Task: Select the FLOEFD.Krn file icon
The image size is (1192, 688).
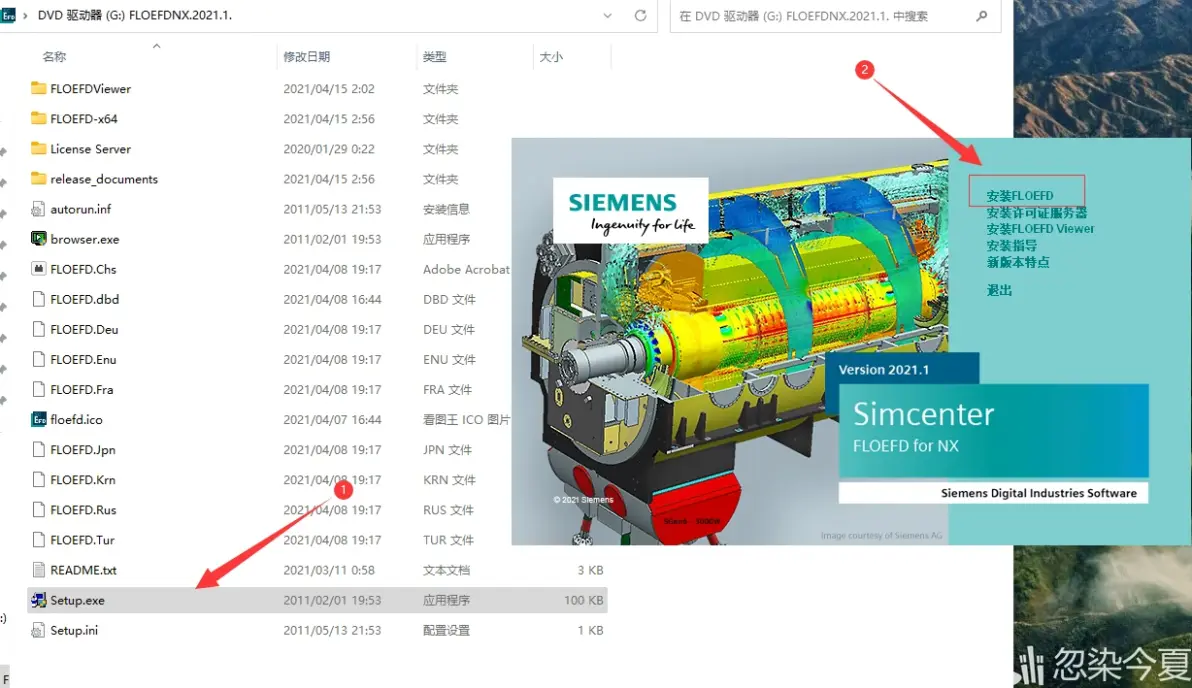Action: (x=39, y=480)
